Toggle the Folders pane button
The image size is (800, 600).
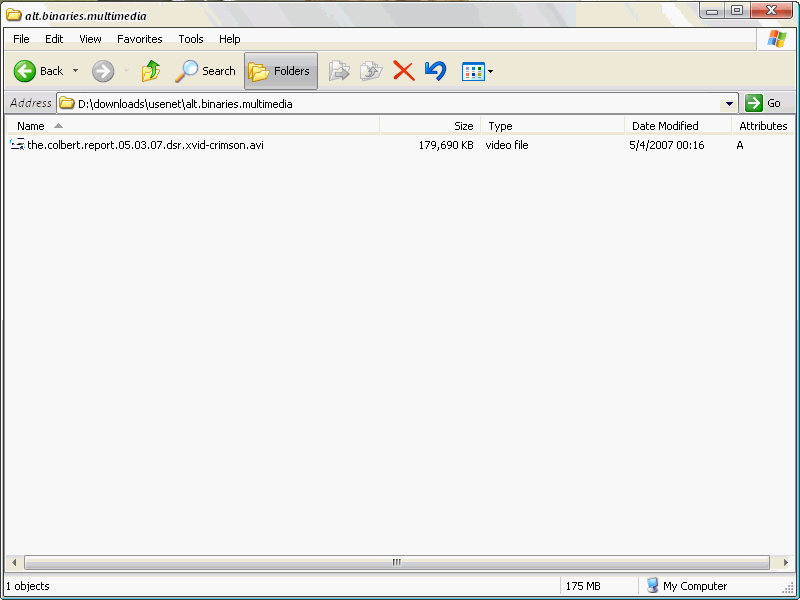[x=281, y=71]
